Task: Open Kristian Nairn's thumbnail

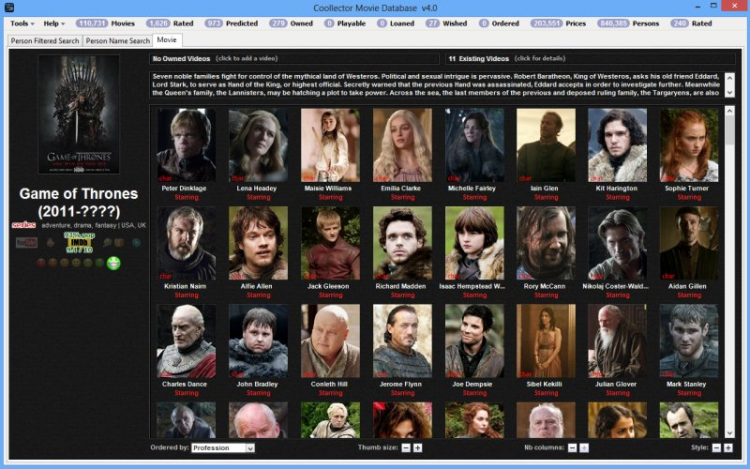Action: pos(186,243)
